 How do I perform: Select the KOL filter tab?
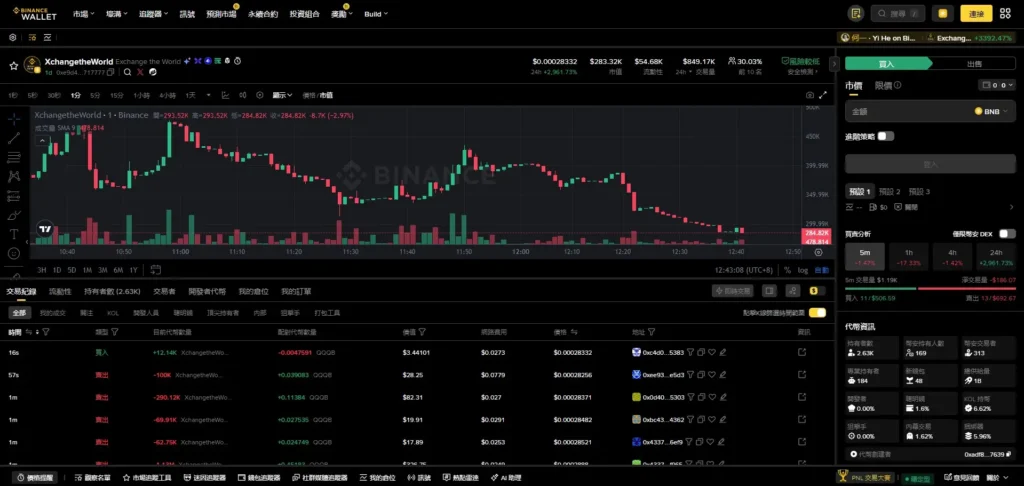(x=113, y=313)
